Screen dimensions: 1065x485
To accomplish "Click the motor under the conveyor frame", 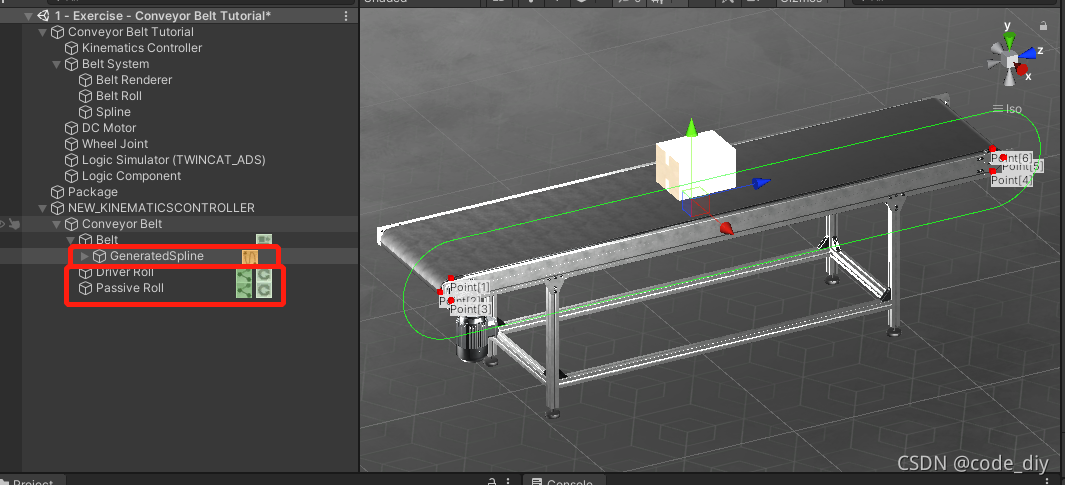I will click(471, 338).
